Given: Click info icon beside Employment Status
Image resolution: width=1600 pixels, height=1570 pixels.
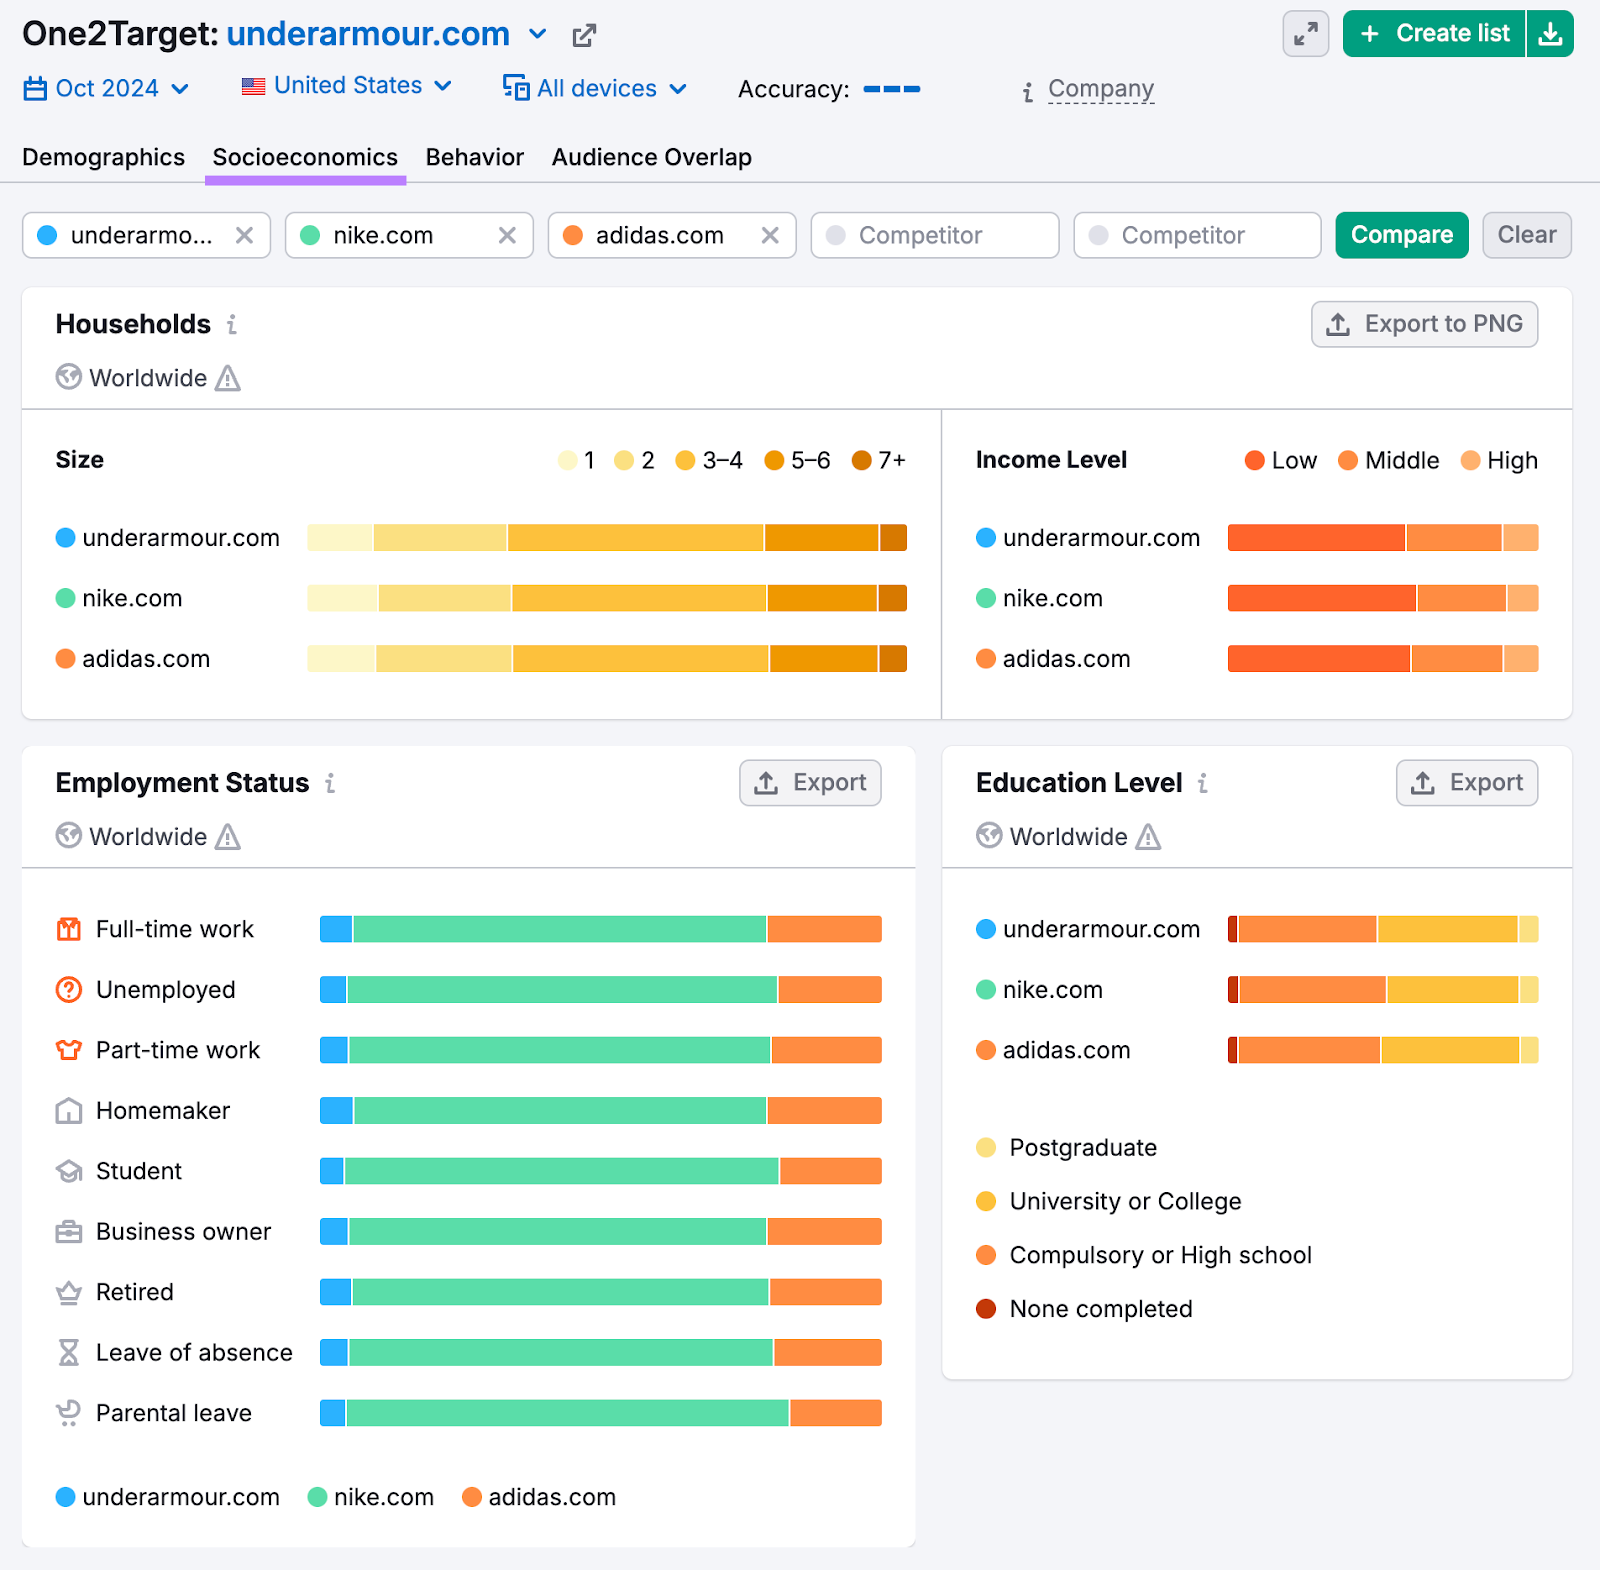Looking at the screenshot, I should [x=330, y=784].
